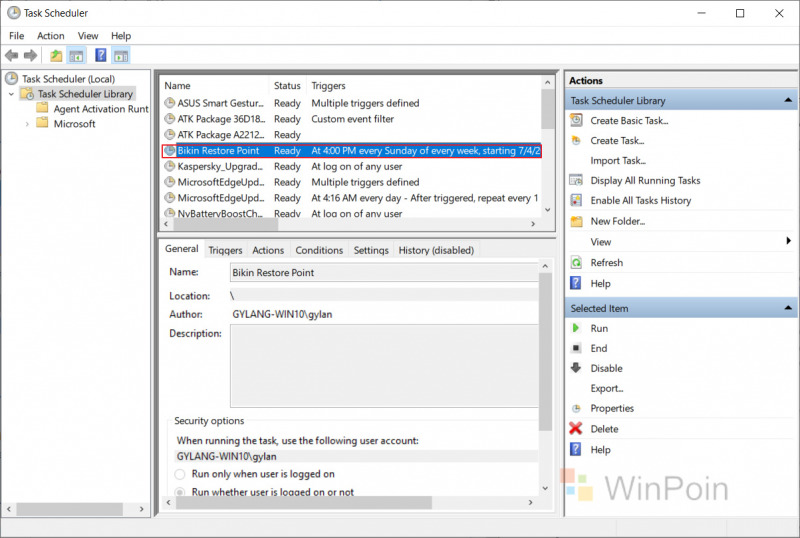The width and height of the screenshot is (800, 538).
Task: Sort tasks by the Status column header
Action: 287,86
